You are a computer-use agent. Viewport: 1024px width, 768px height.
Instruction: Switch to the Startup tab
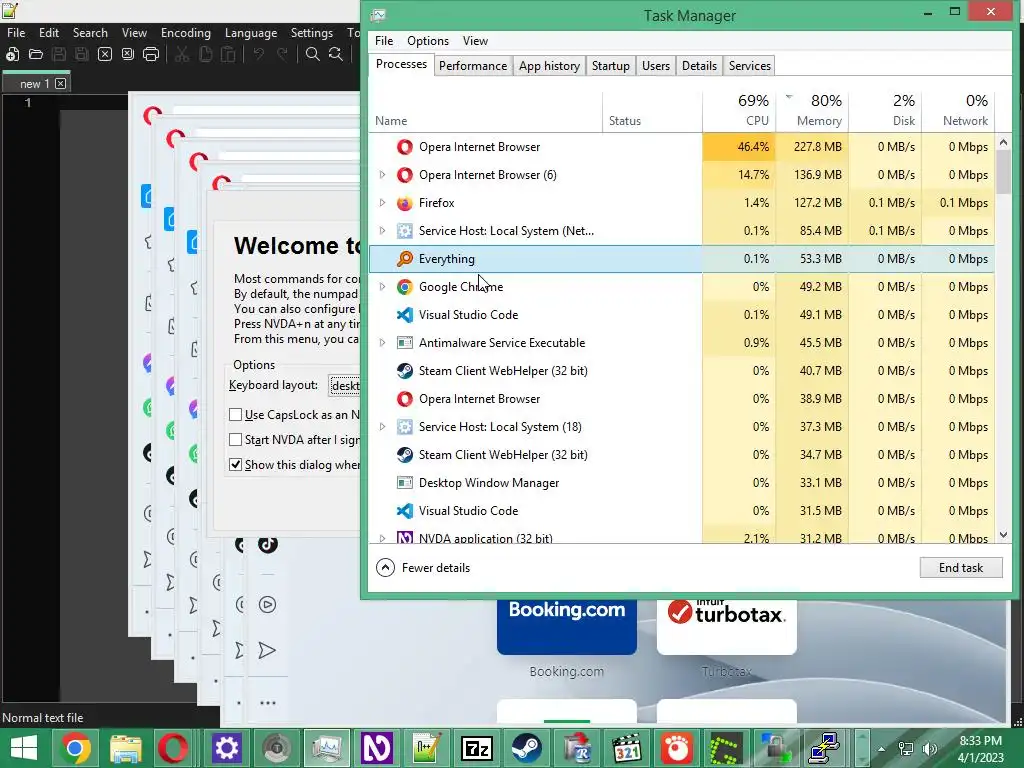coord(611,66)
